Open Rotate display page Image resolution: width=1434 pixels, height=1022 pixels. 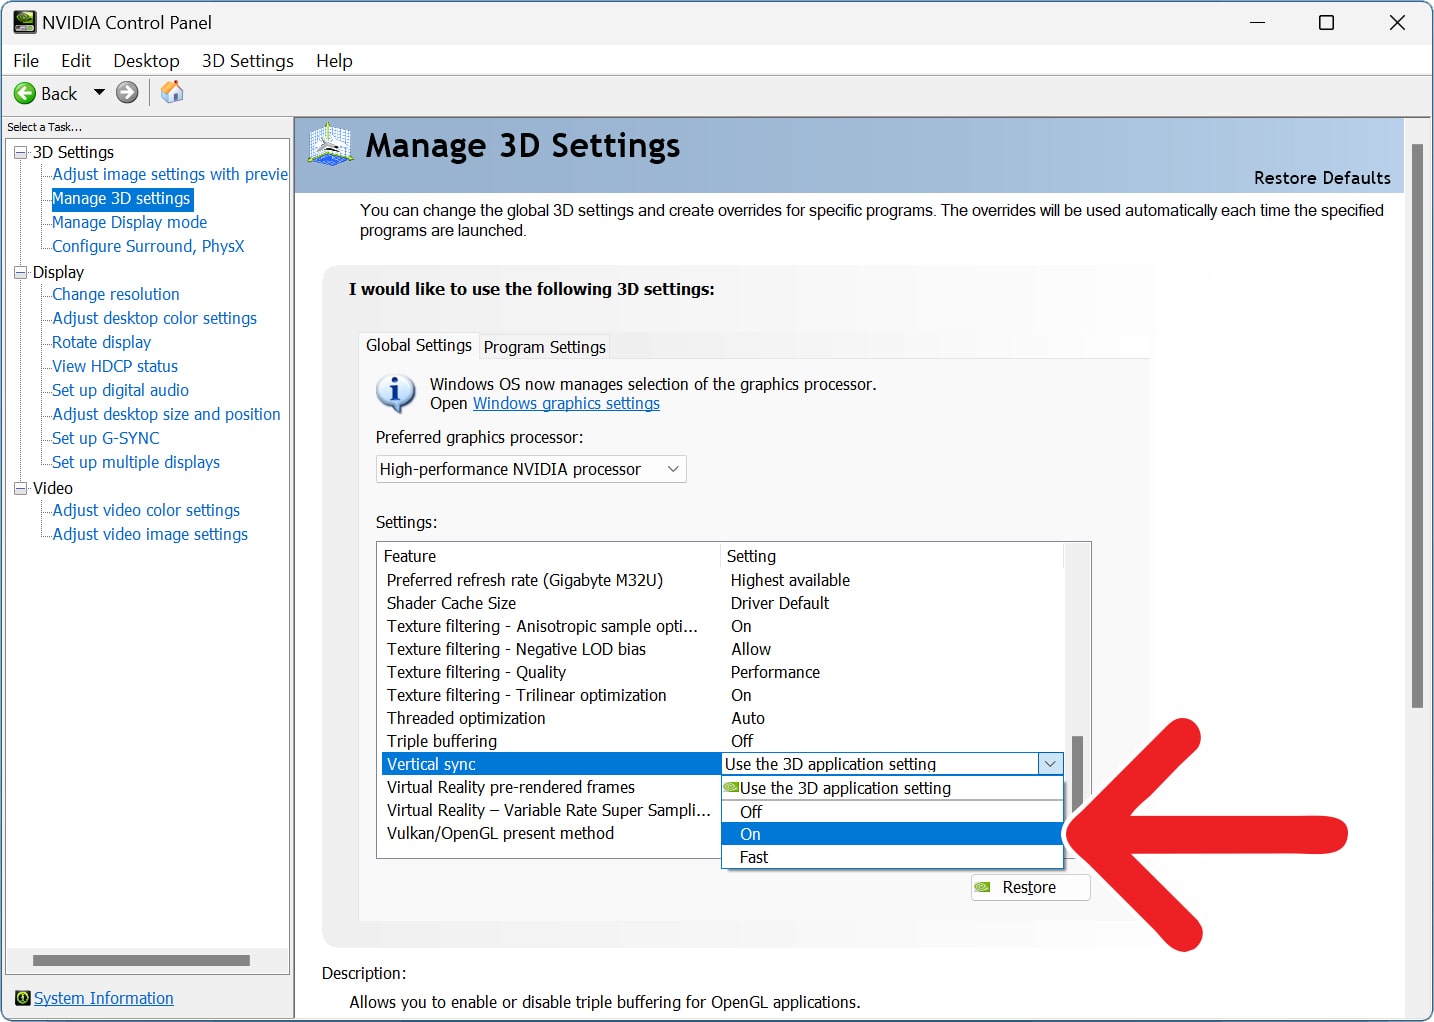click(x=102, y=342)
